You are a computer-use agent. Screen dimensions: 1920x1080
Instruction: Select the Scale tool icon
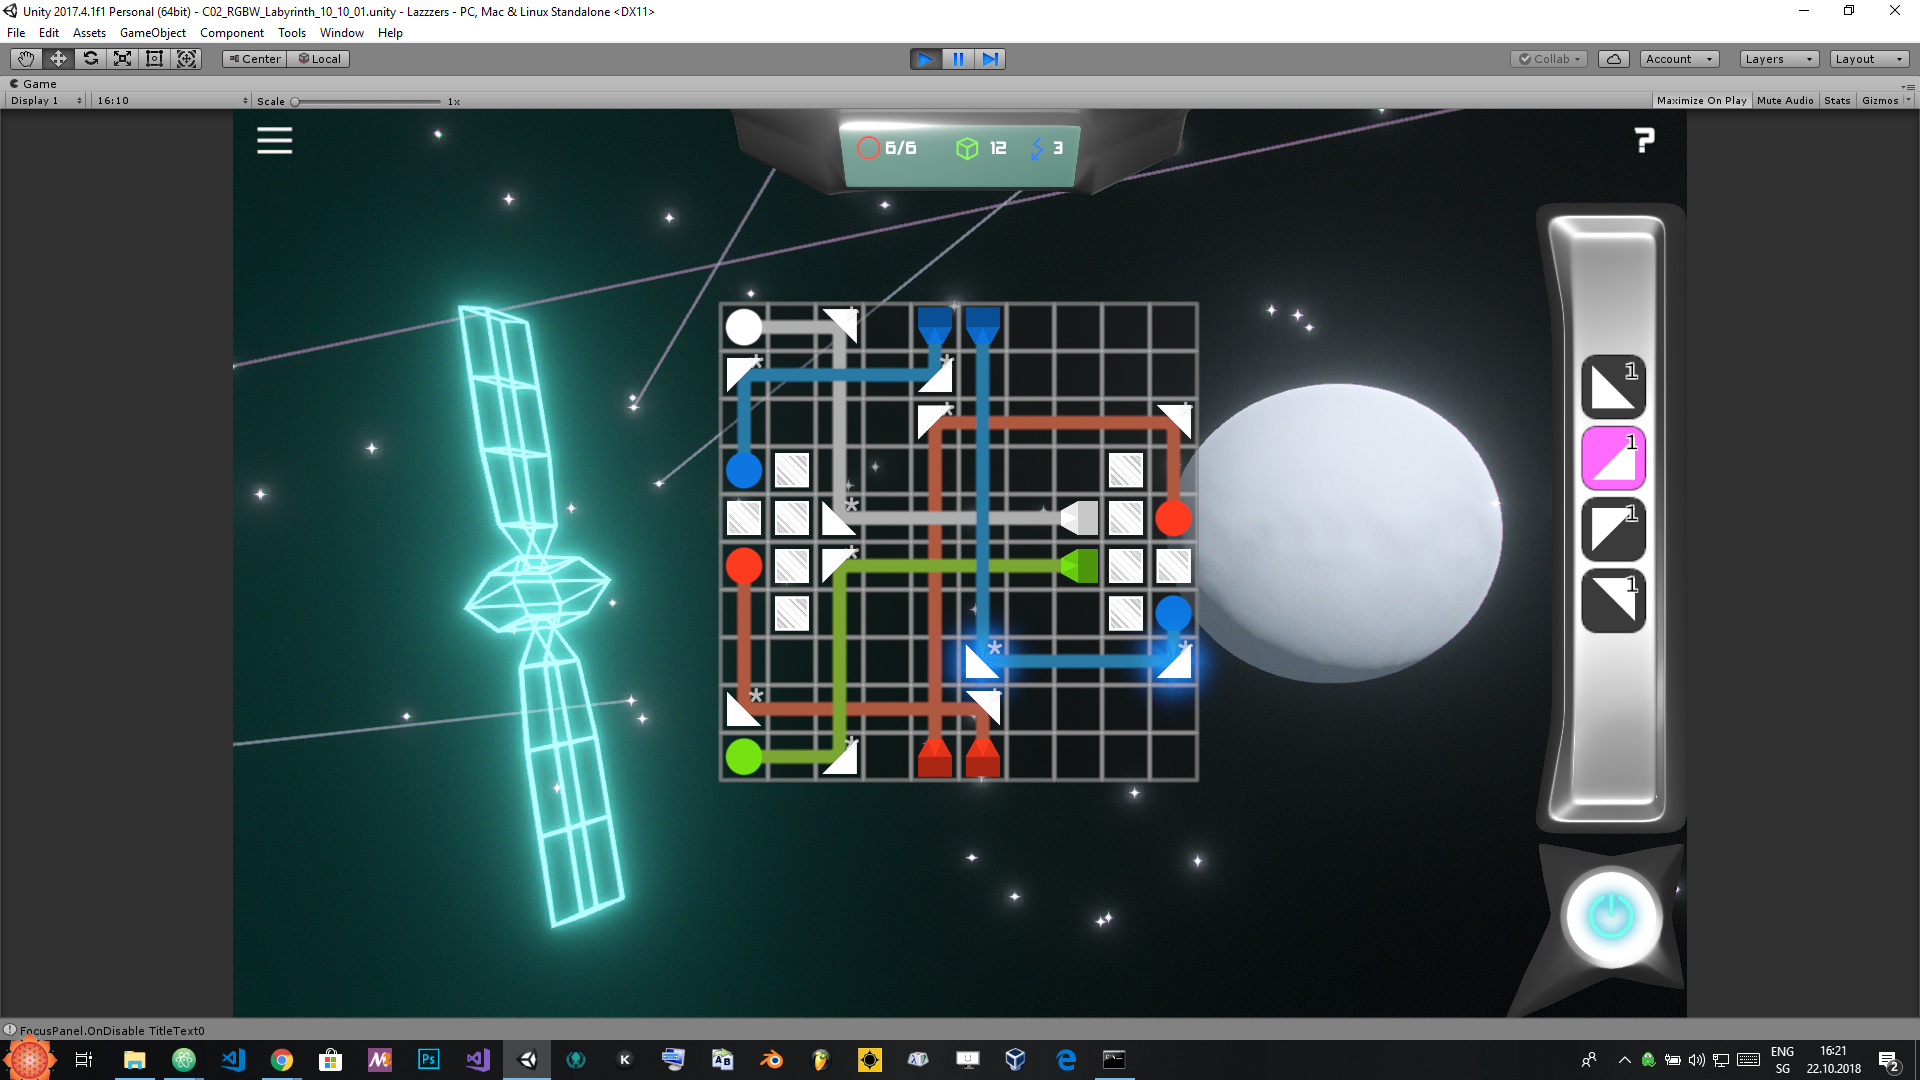click(122, 59)
